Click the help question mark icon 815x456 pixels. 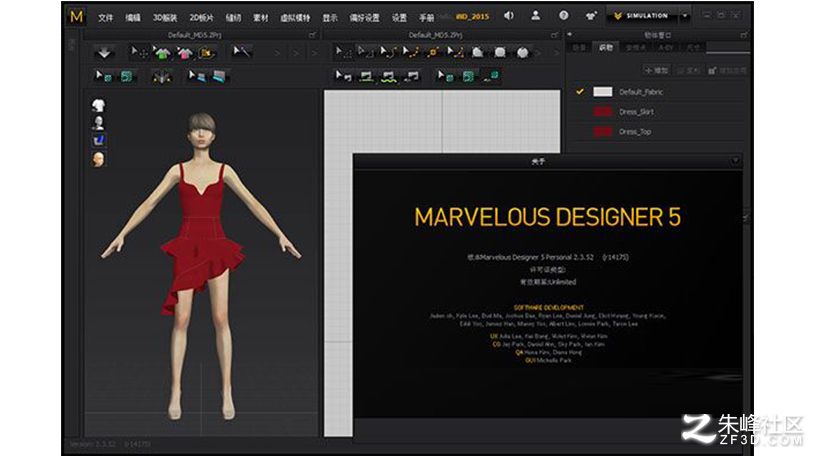[x=563, y=16]
